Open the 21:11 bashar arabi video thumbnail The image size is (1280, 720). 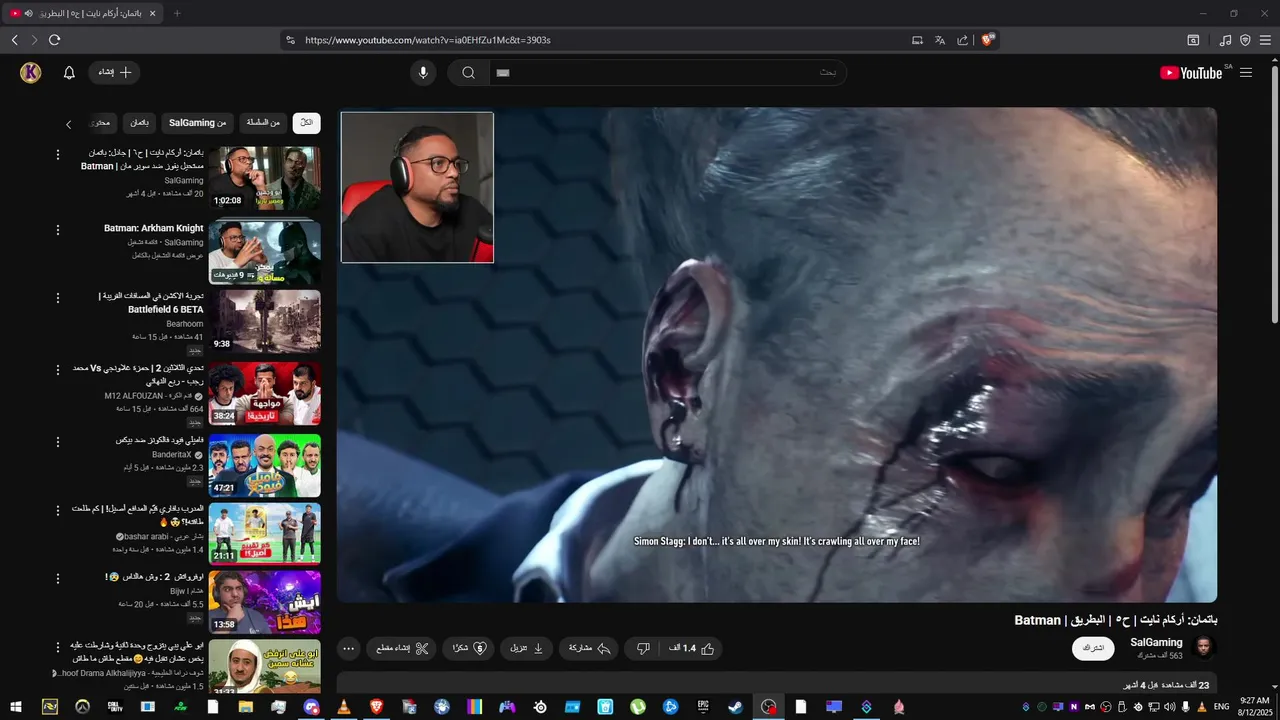[265, 534]
